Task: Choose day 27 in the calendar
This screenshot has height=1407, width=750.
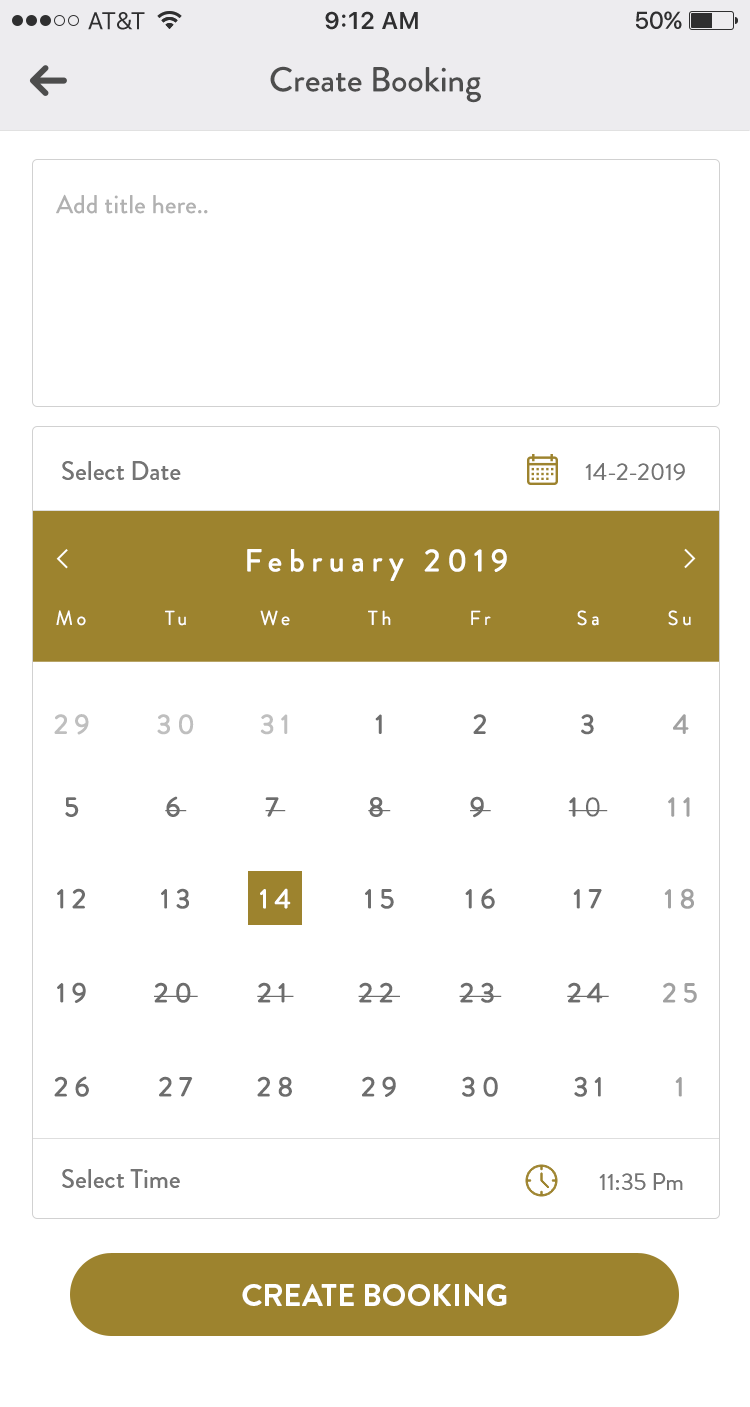Action: click(175, 1087)
